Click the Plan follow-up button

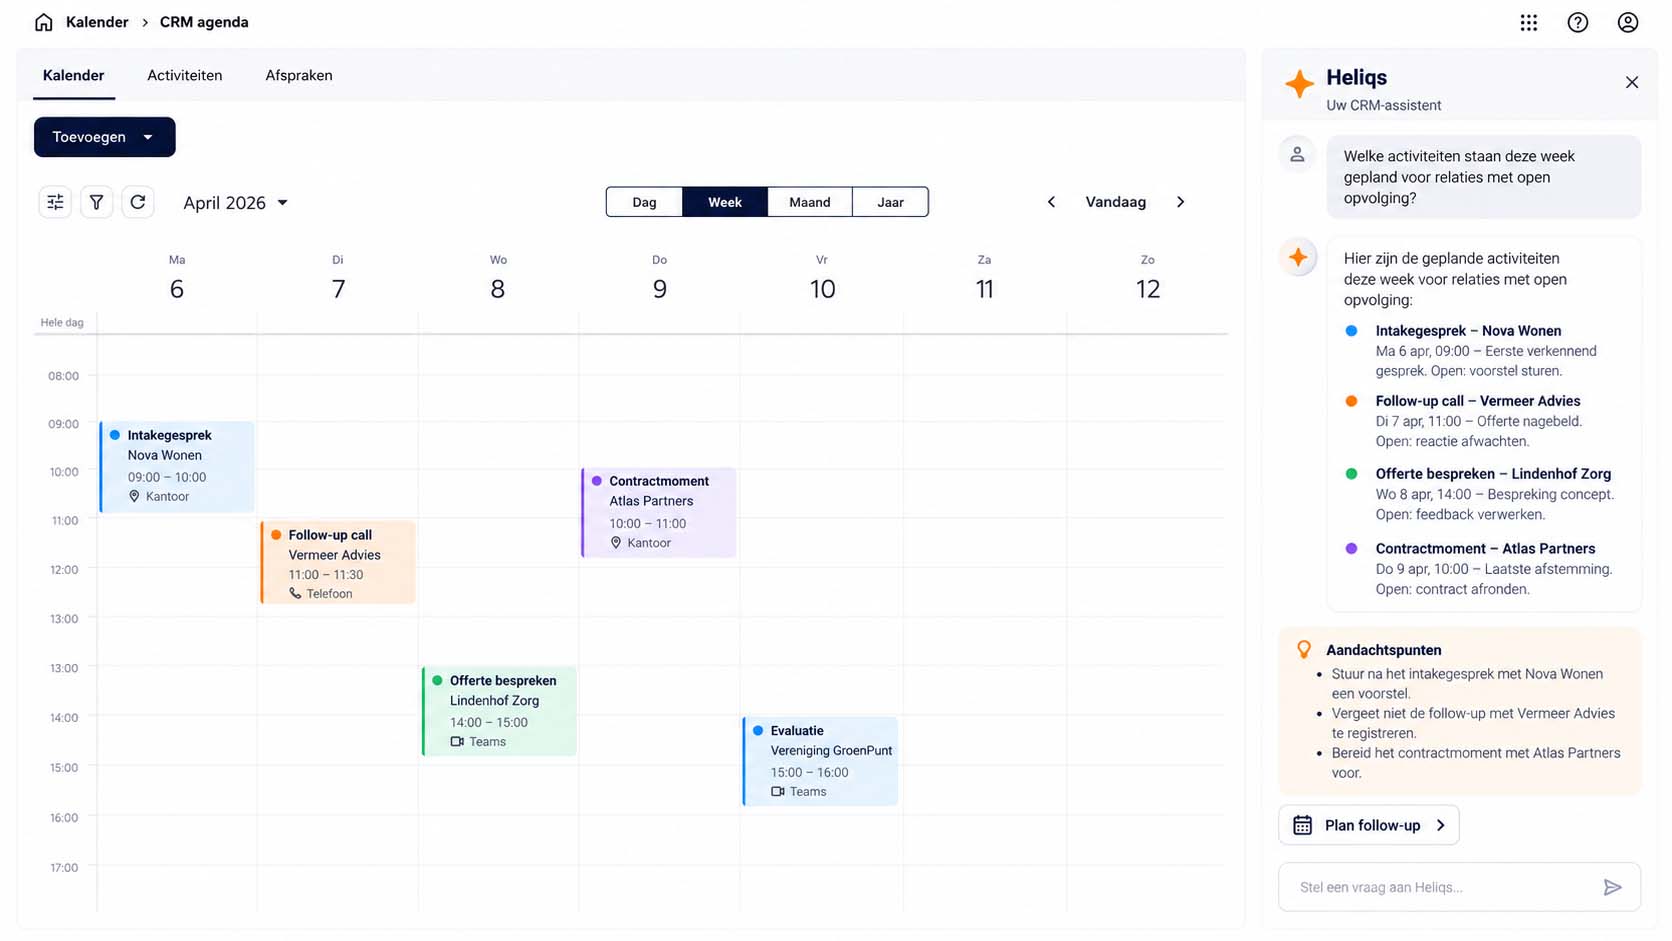tap(1369, 825)
